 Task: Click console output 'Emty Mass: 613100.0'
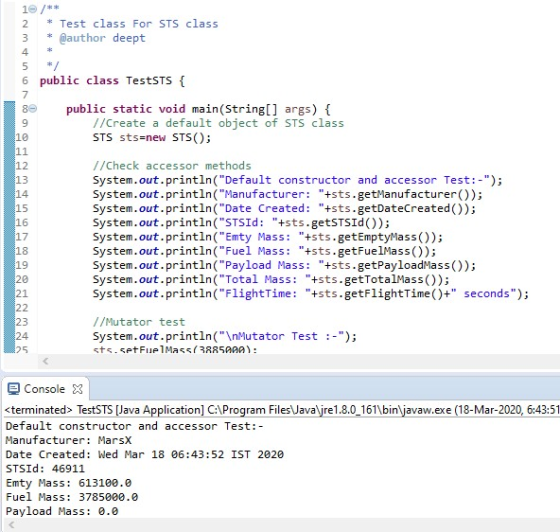click(69, 483)
